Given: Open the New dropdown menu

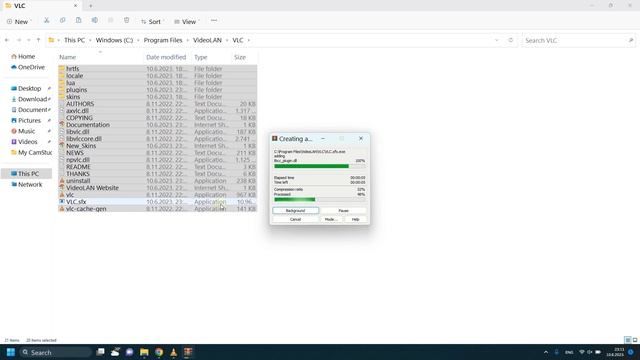Looking at the screenshot, I should (18, 22).
